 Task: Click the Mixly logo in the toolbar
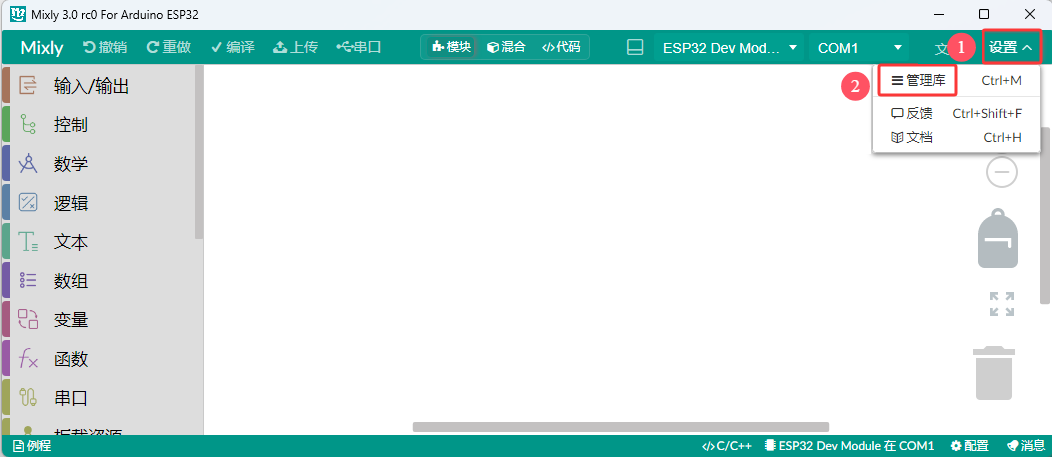click(x=42, y=48)
